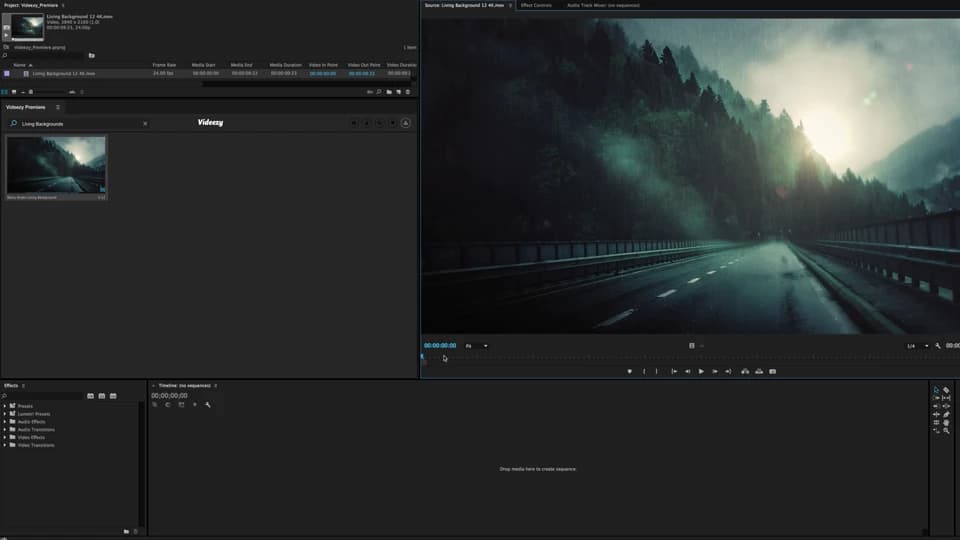Go to Out point in Source Monitor
This screenshot has width=960, height=540.
coord(728,371)
